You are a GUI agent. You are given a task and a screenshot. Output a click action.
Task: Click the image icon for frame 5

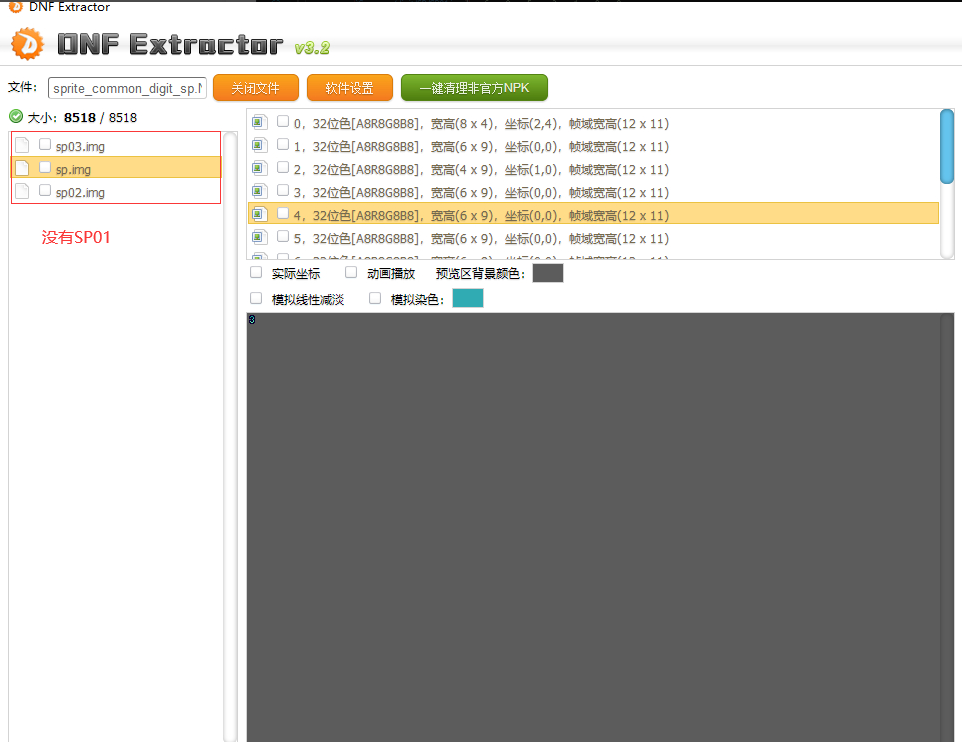pos(259,238)
